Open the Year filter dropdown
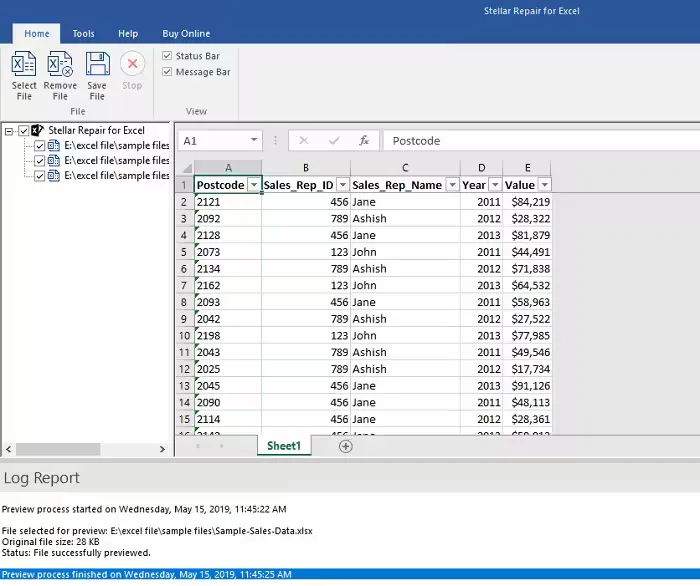The width and height of the screenshot is (700, 586). coord(495,185)
